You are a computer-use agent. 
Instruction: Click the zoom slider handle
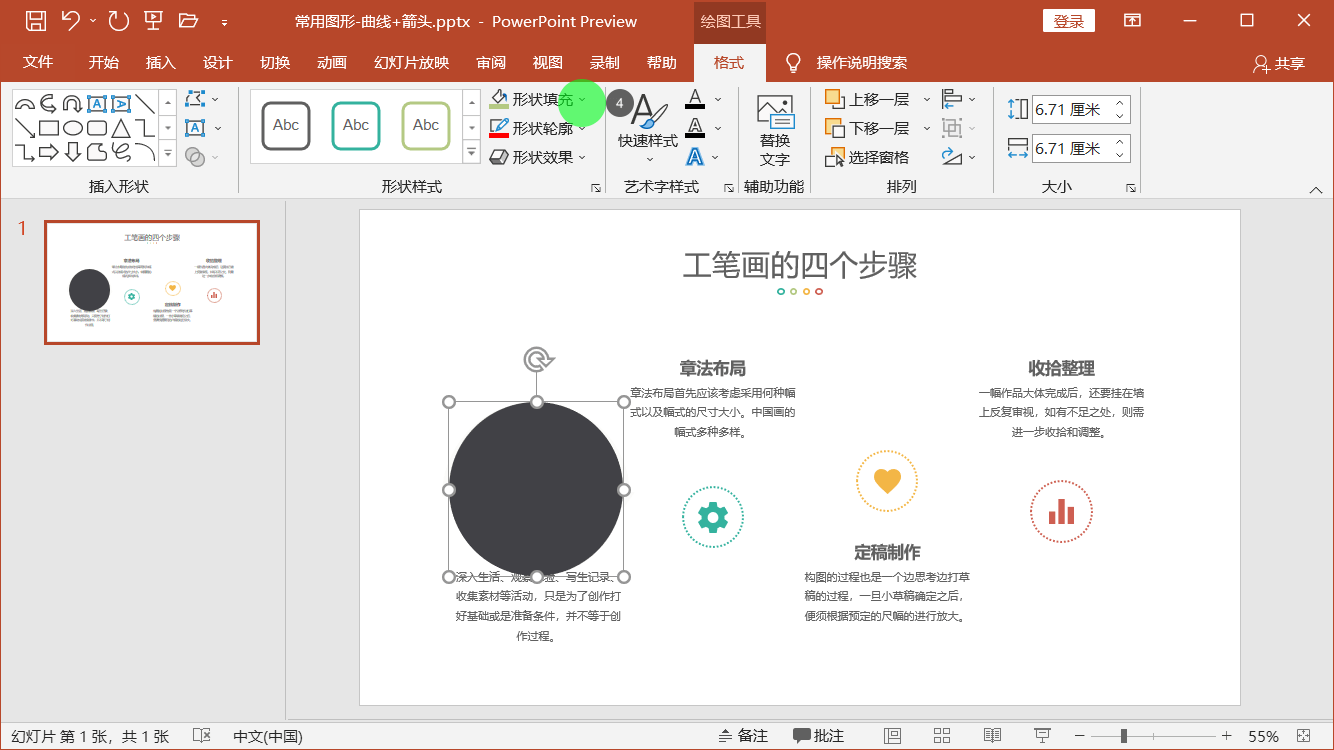1124,736
